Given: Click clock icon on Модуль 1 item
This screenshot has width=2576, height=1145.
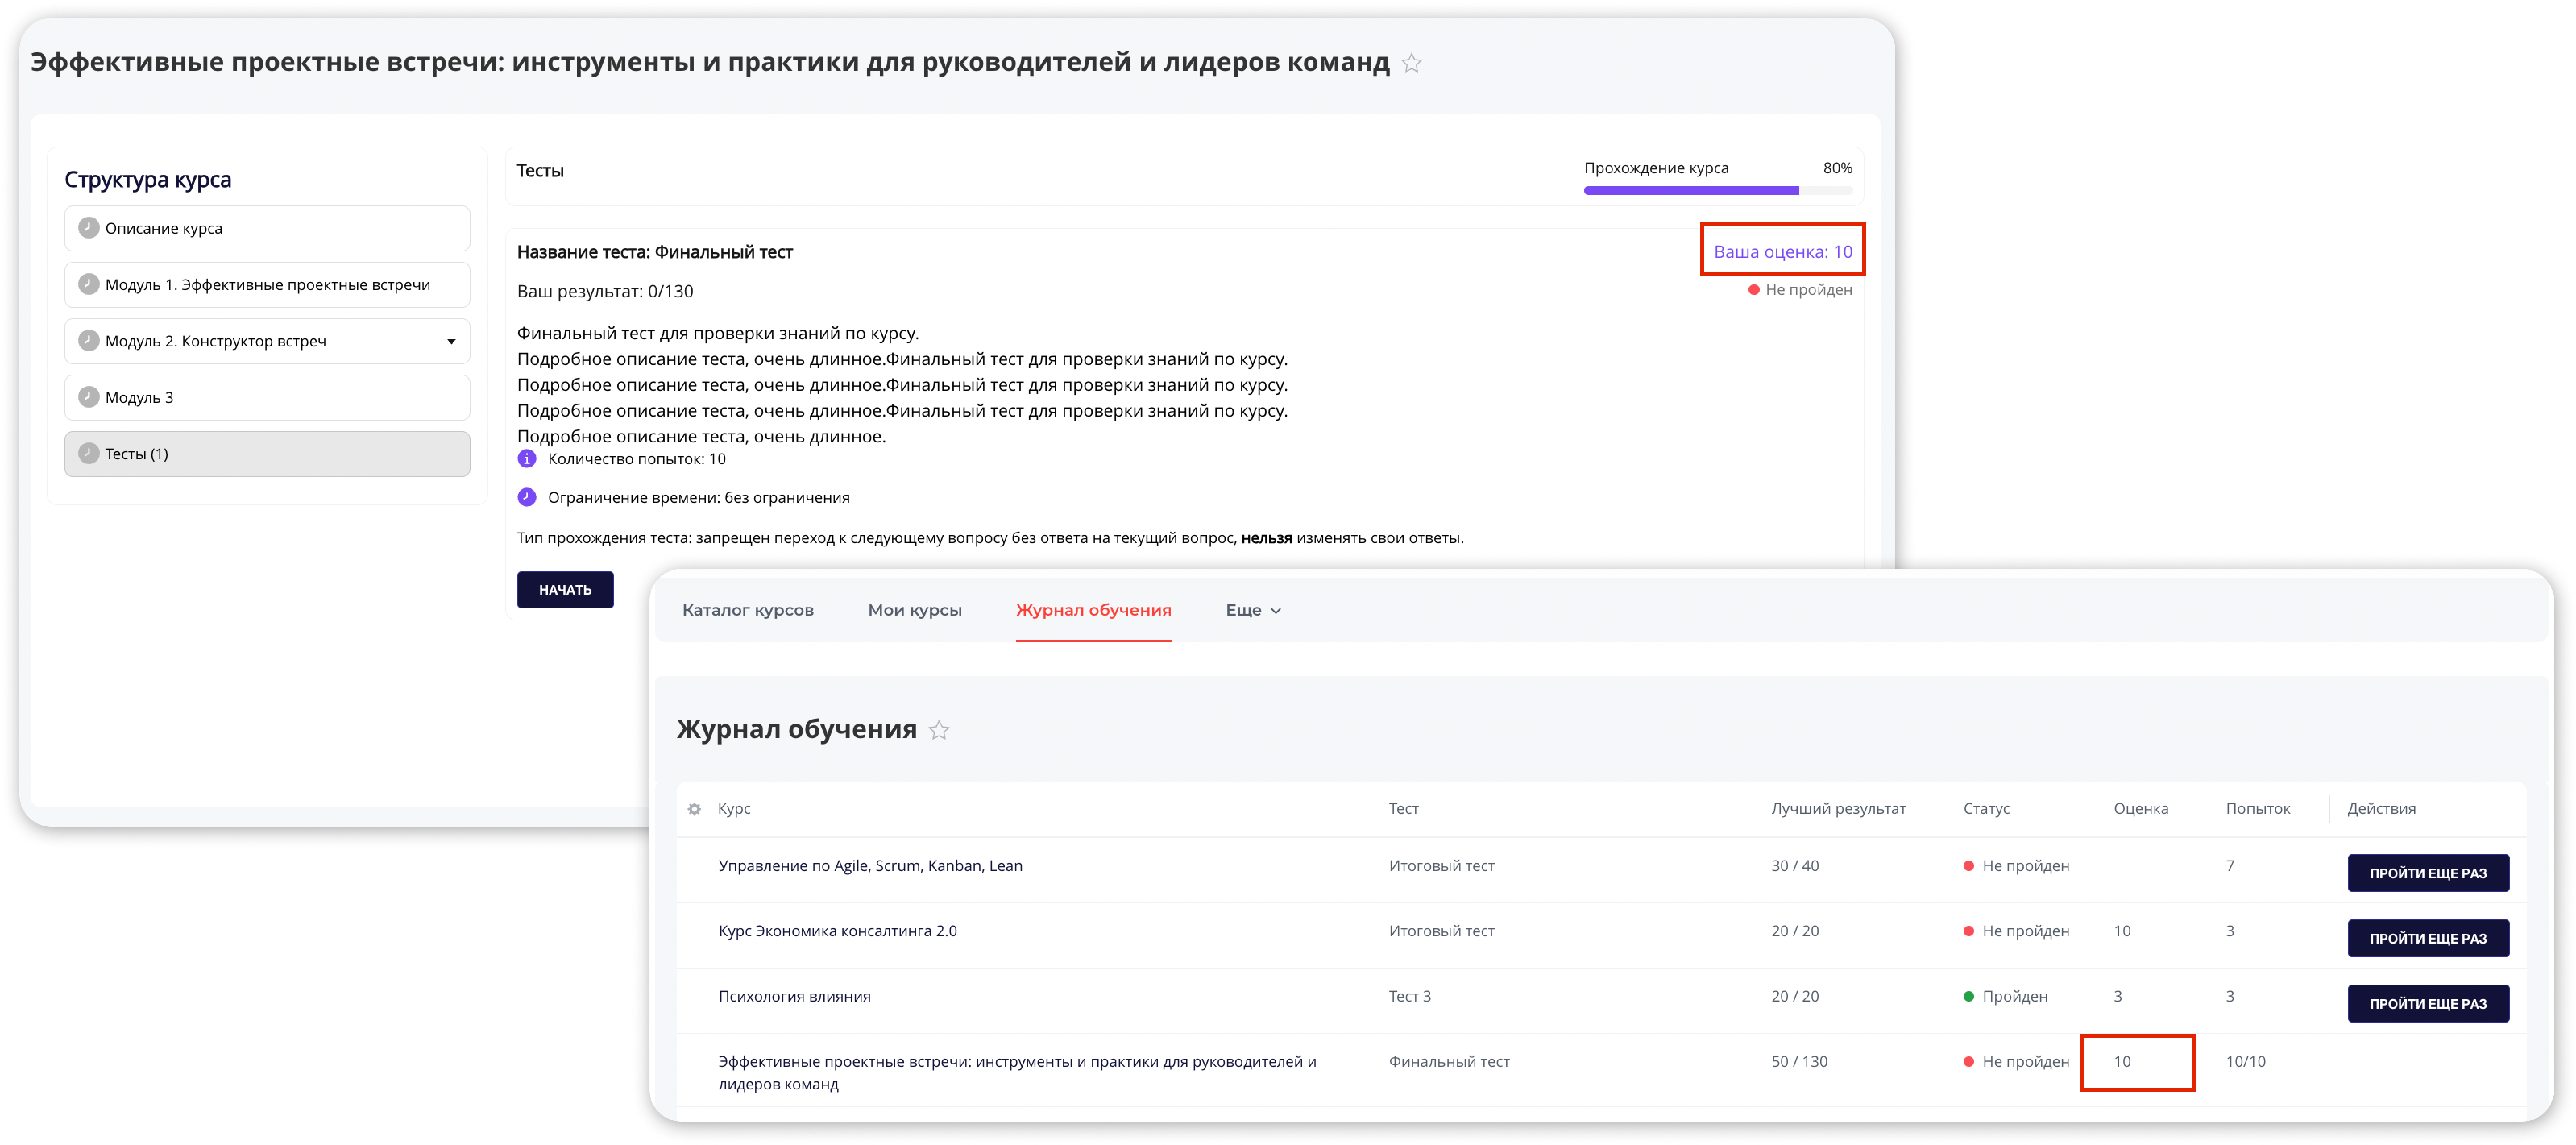Looking at the screenshot, I should point(89,284).
